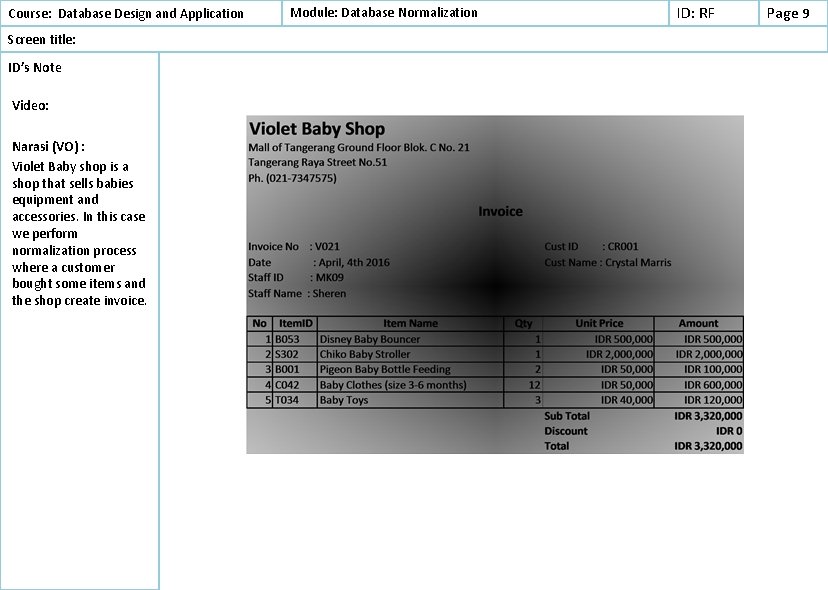Click unit price 'IDR 40,000' for Baby Toys
This screenshot has width=828, height=590.
coord(627,400)
